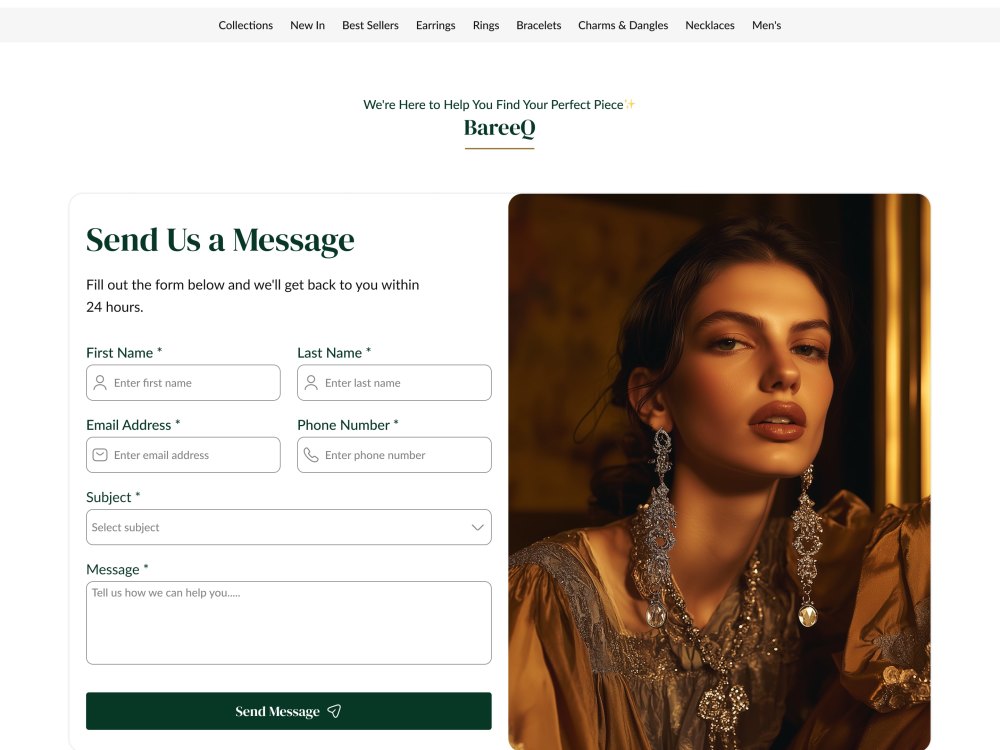The width and height of the screenshot is (1000, 750).
Task: Go to the New In category
Action: coord(307,25)
